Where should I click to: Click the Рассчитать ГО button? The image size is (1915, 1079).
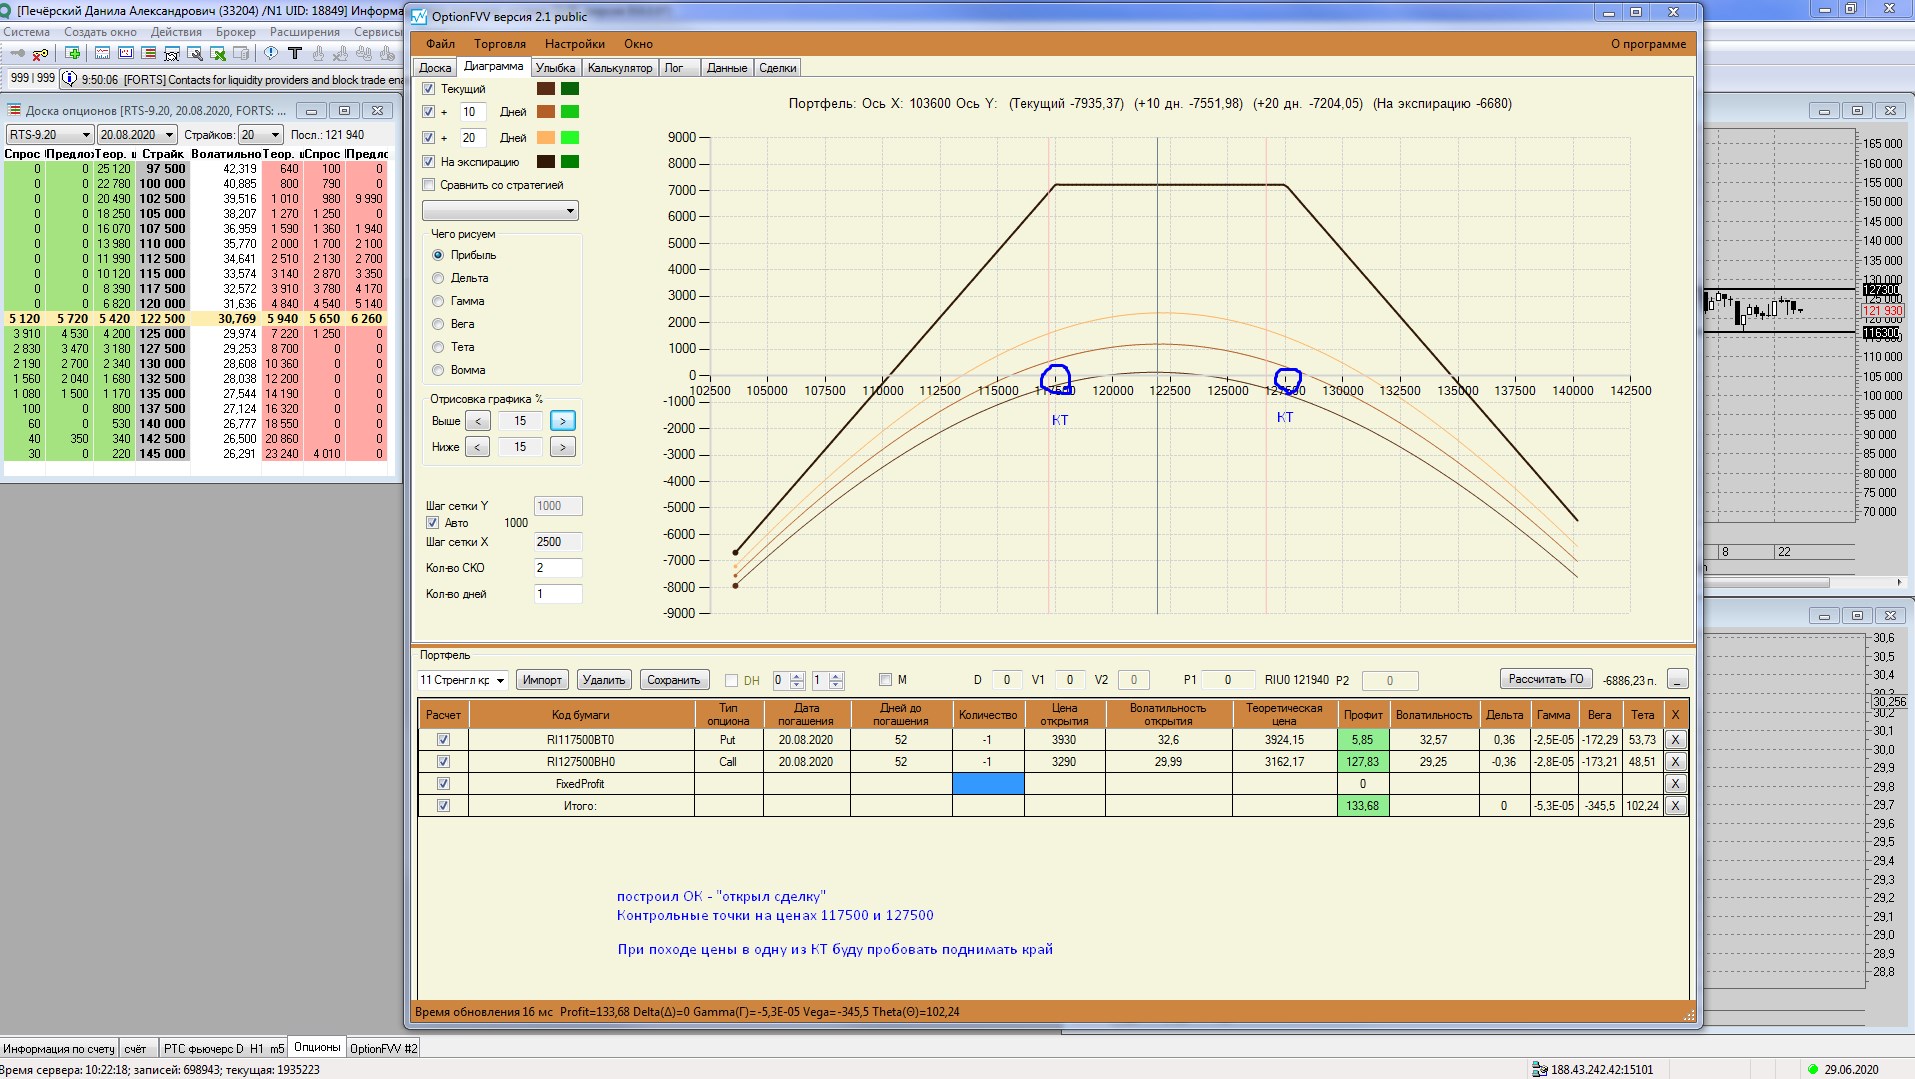coord(1545,679)
